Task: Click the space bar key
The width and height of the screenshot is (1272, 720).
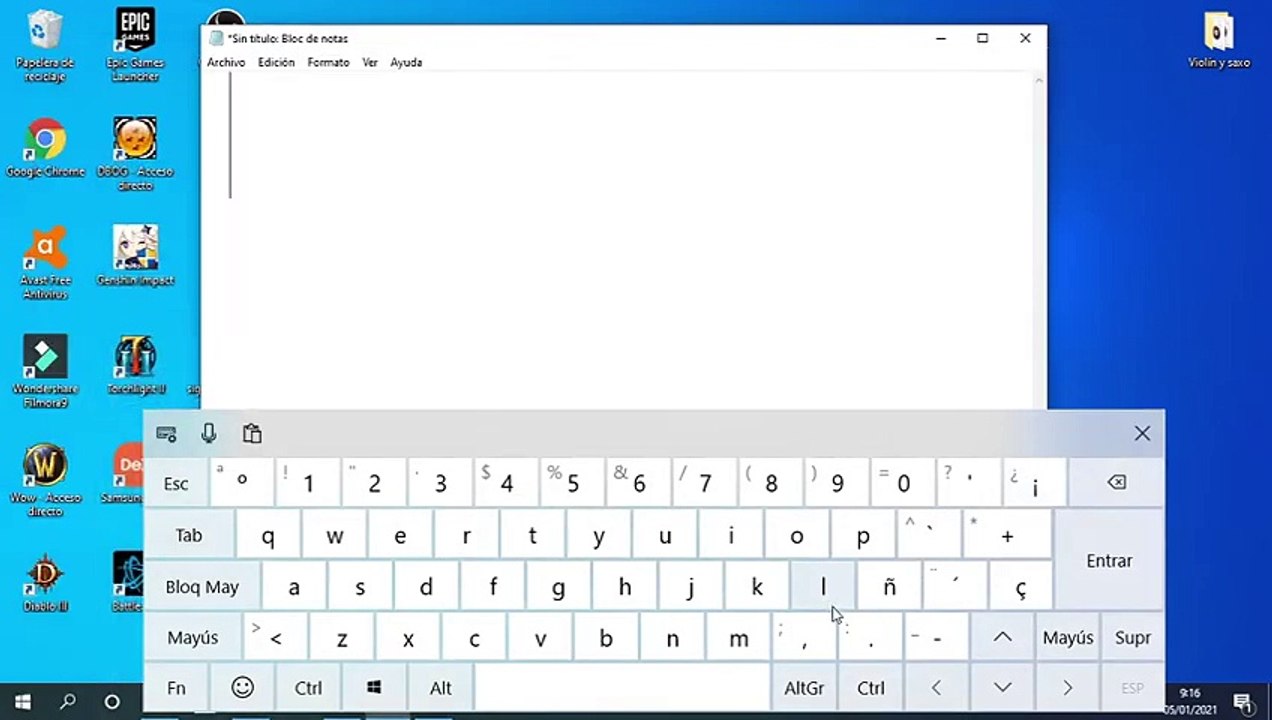Action: point(622,688)
